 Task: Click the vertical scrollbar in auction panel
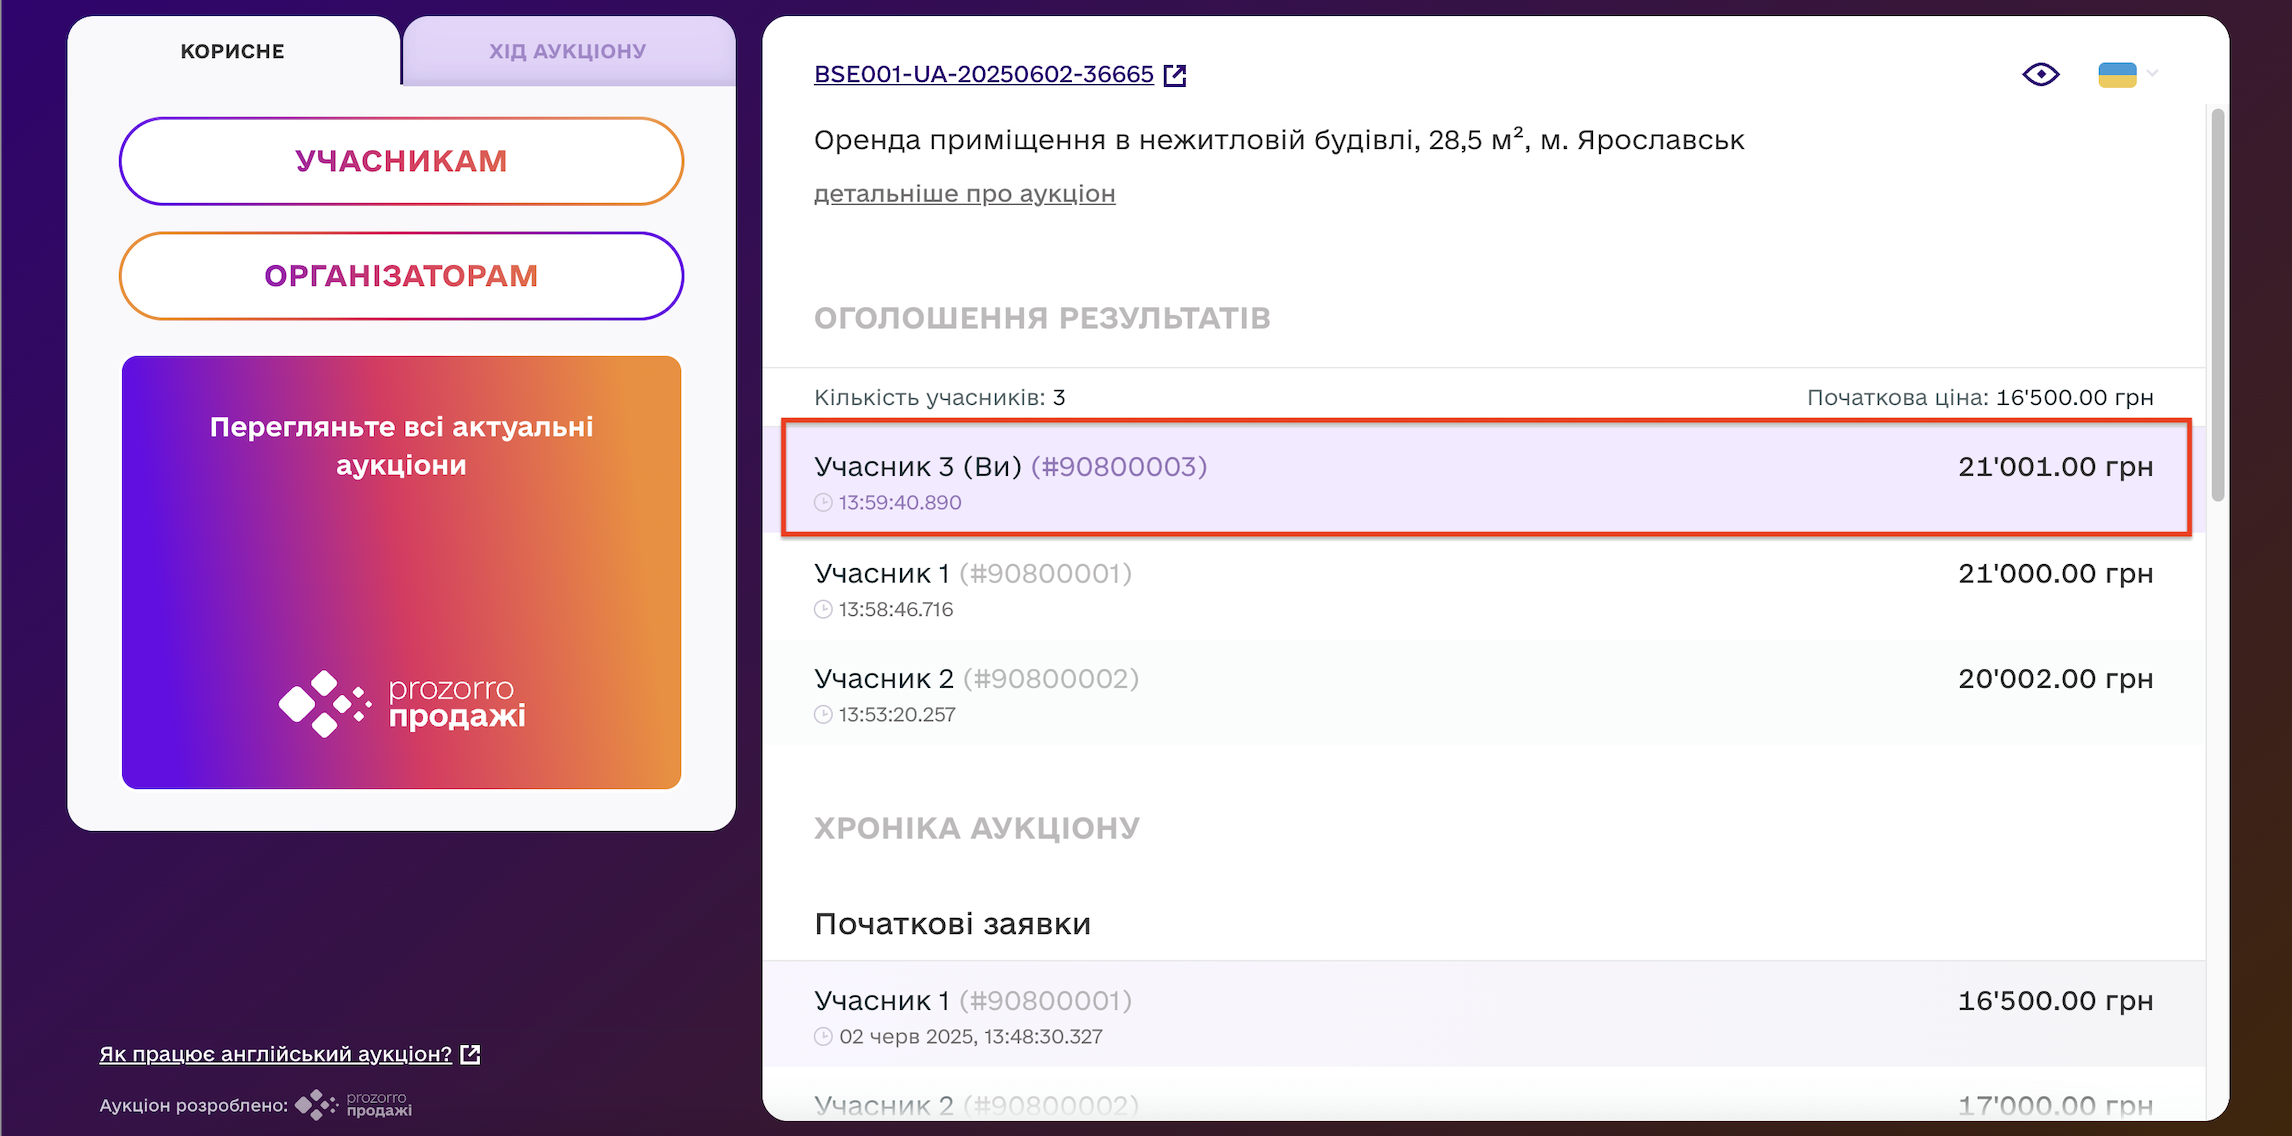(2217, 300)
